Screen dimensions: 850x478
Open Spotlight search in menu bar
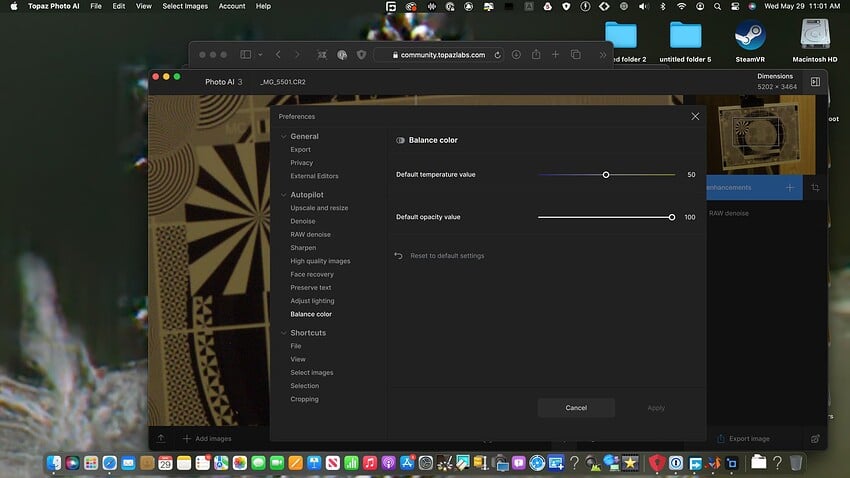pyautogui.click(x=717, y=7)
